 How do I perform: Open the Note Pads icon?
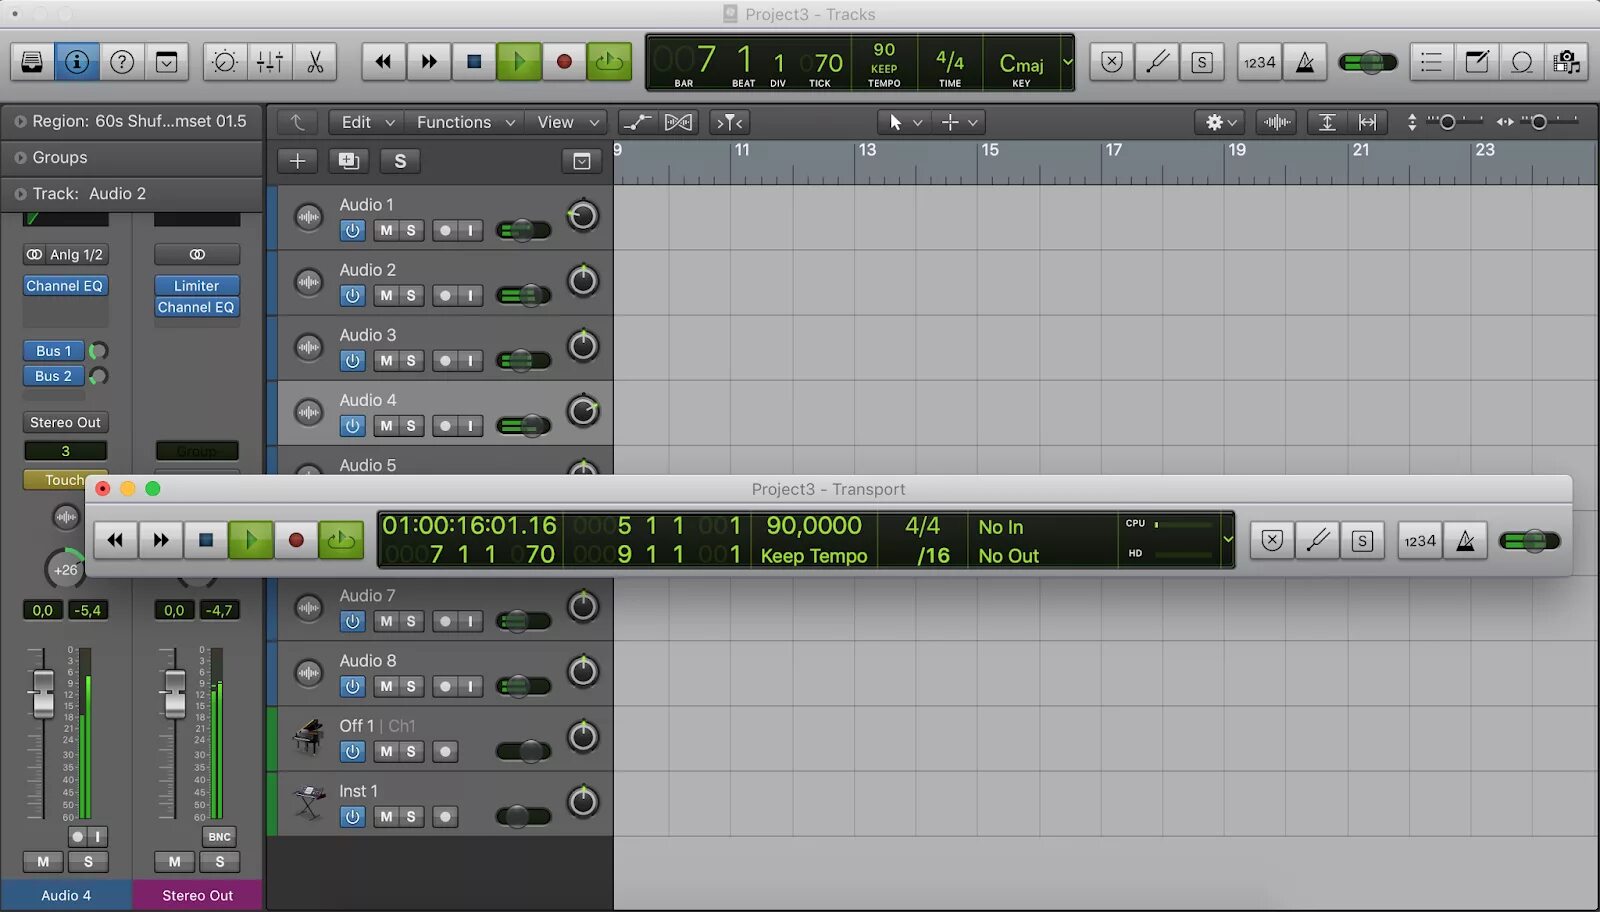[x=1477, y=62]
